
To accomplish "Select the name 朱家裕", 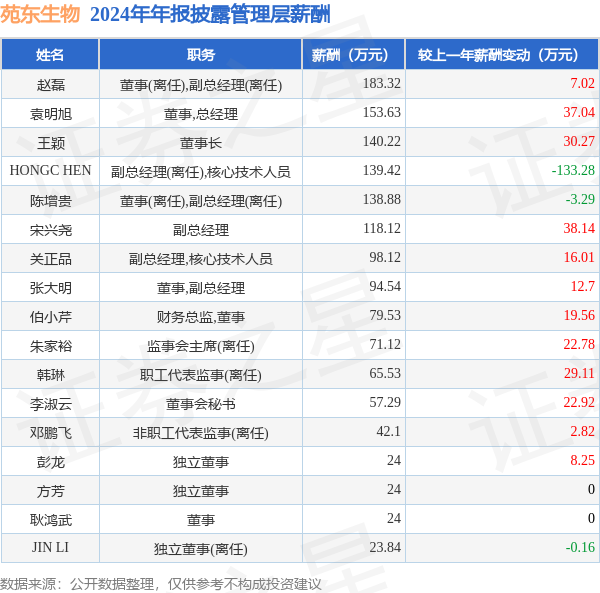I will point(51,346).
